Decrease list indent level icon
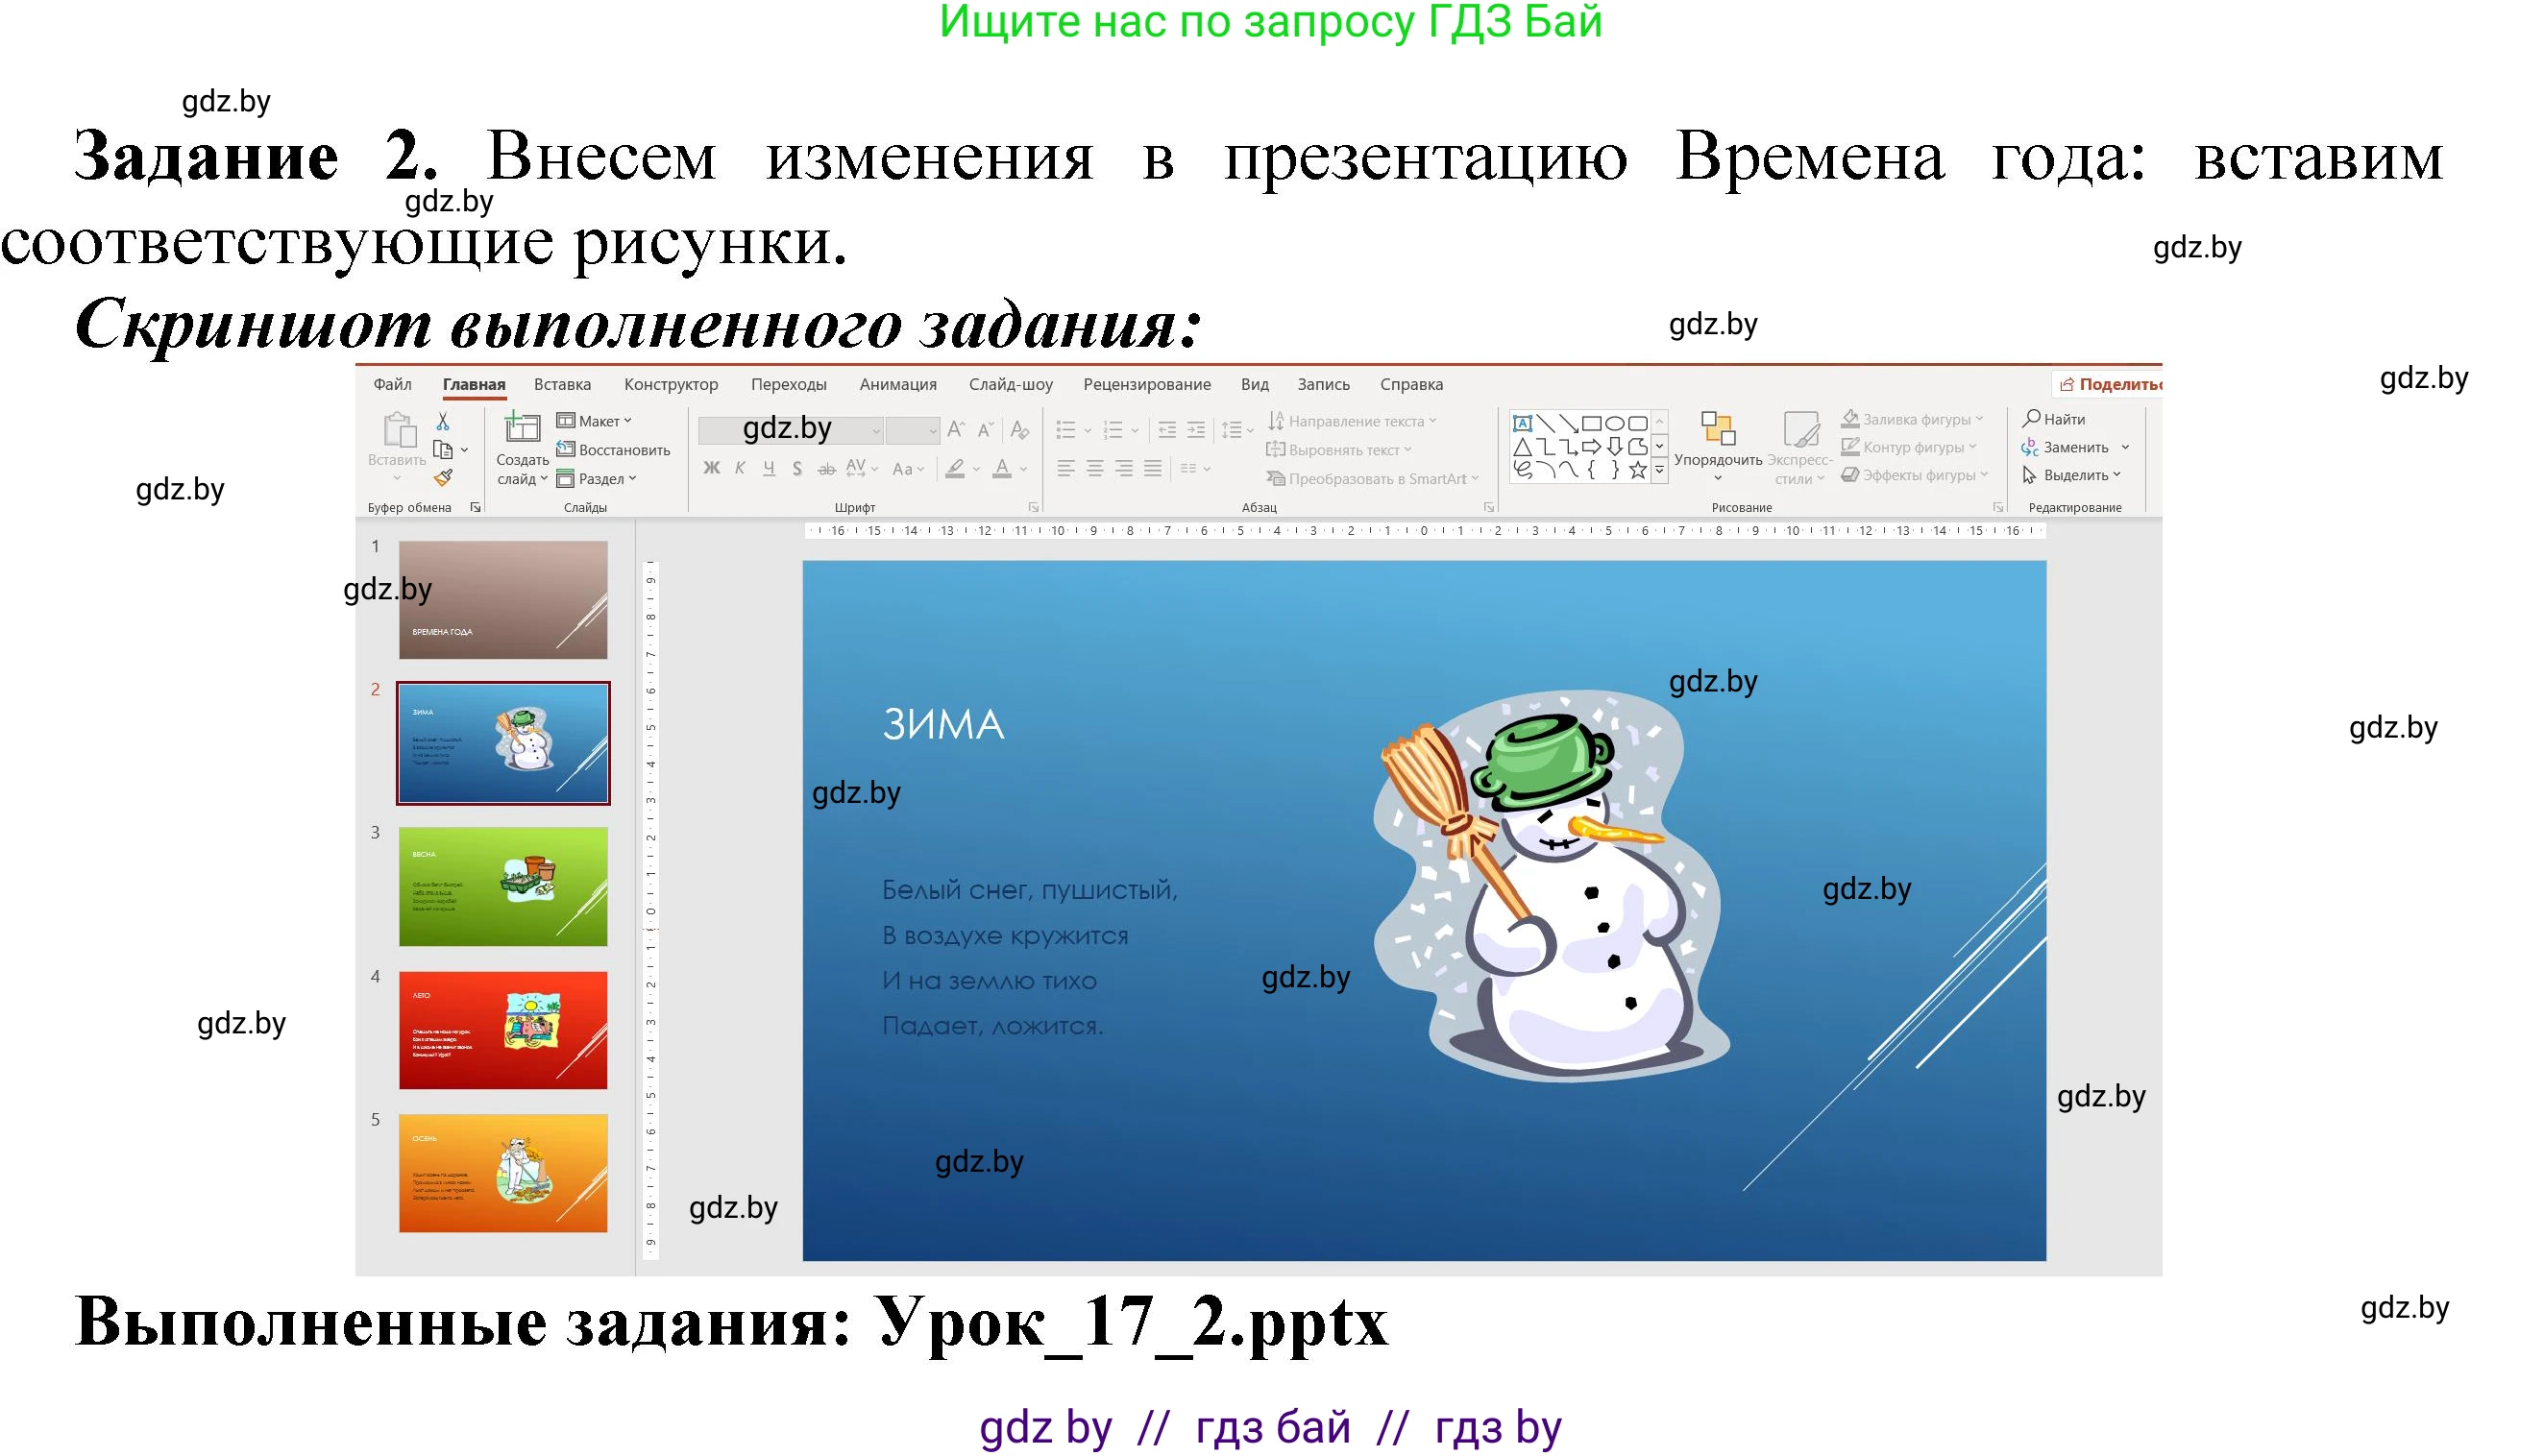This screenshot has width=2544, height=1456. [1167, 430]
